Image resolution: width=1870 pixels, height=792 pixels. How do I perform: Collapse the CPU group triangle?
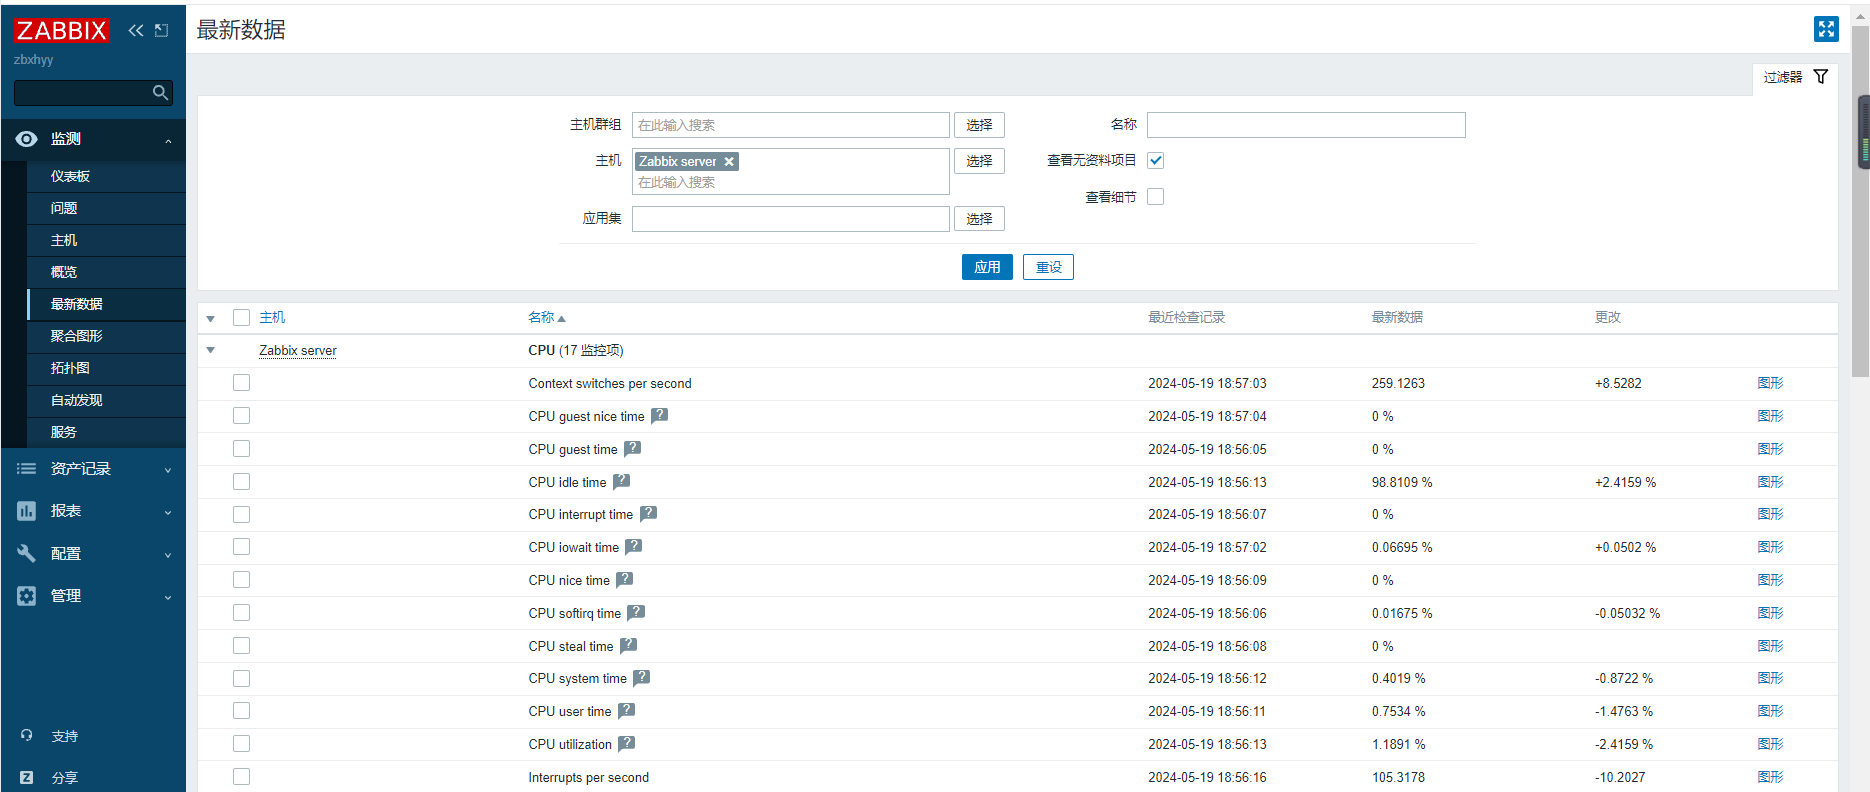(x=211, y=350)
